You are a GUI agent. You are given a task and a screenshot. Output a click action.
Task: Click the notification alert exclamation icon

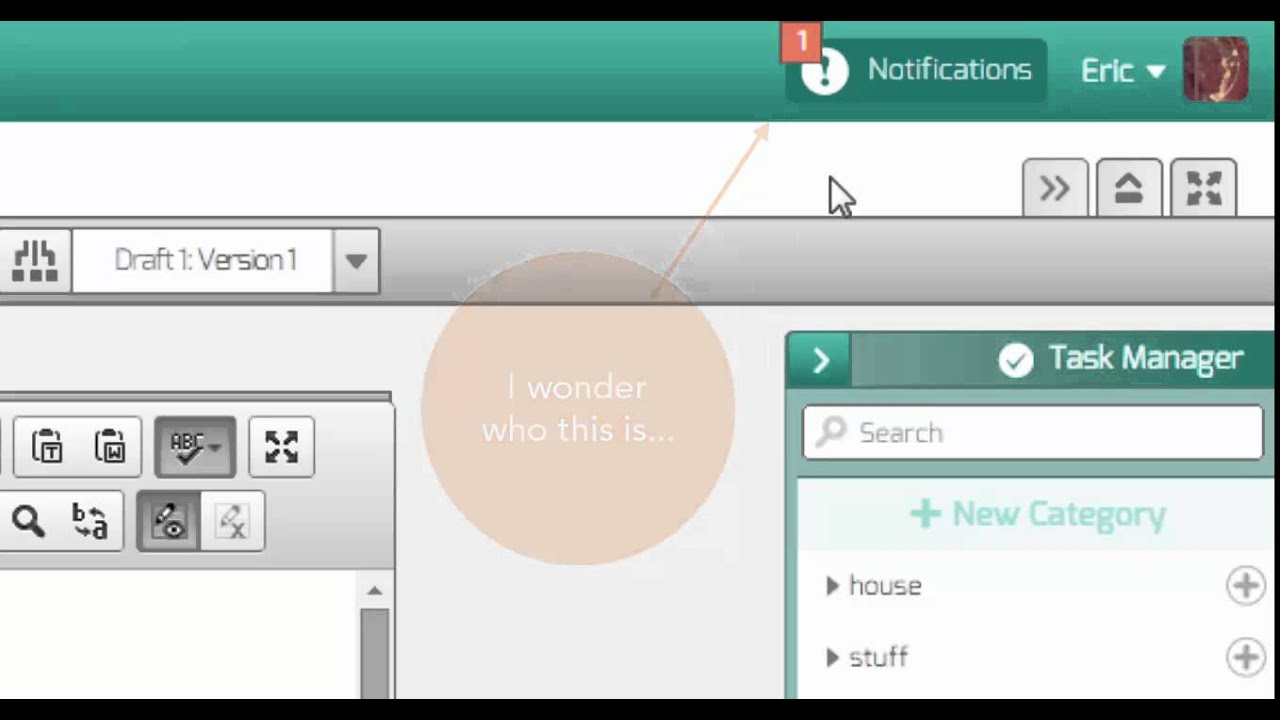click(825, 72)
